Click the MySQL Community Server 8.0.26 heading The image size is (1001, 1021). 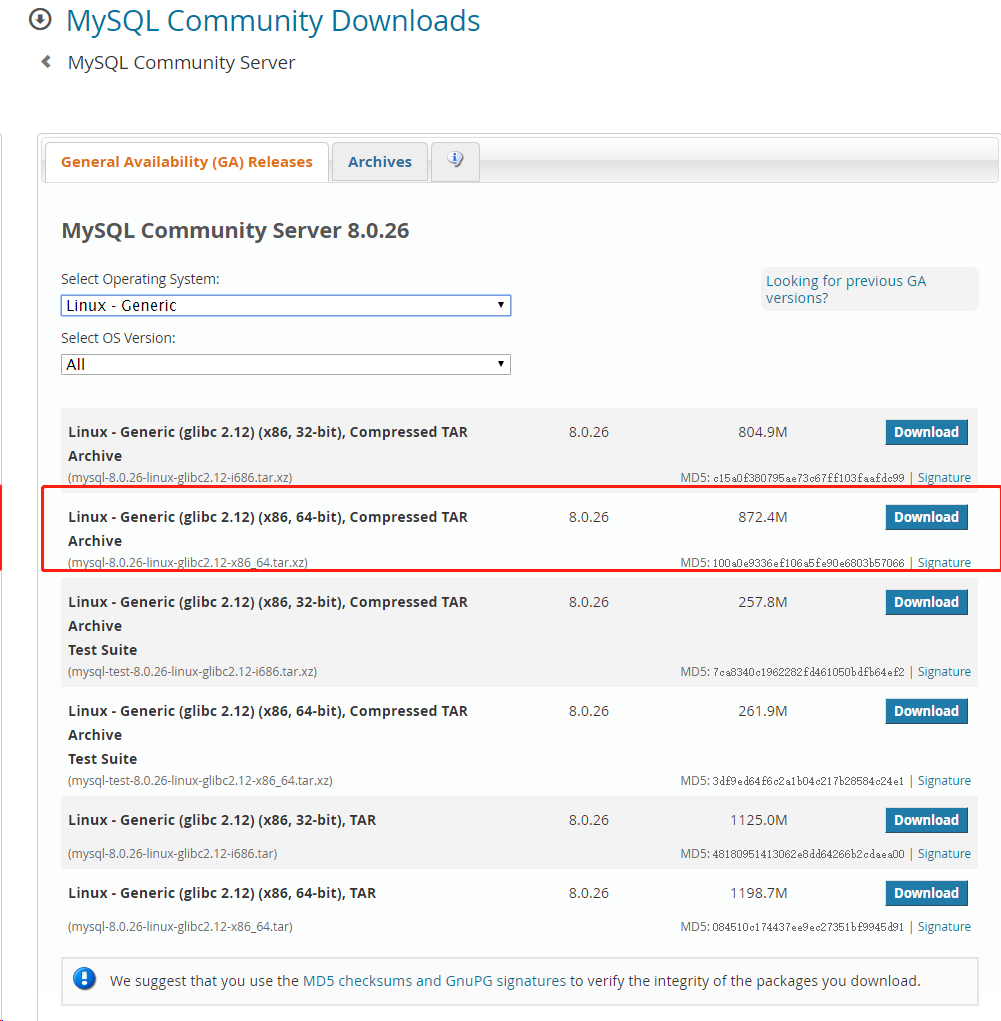235,231
